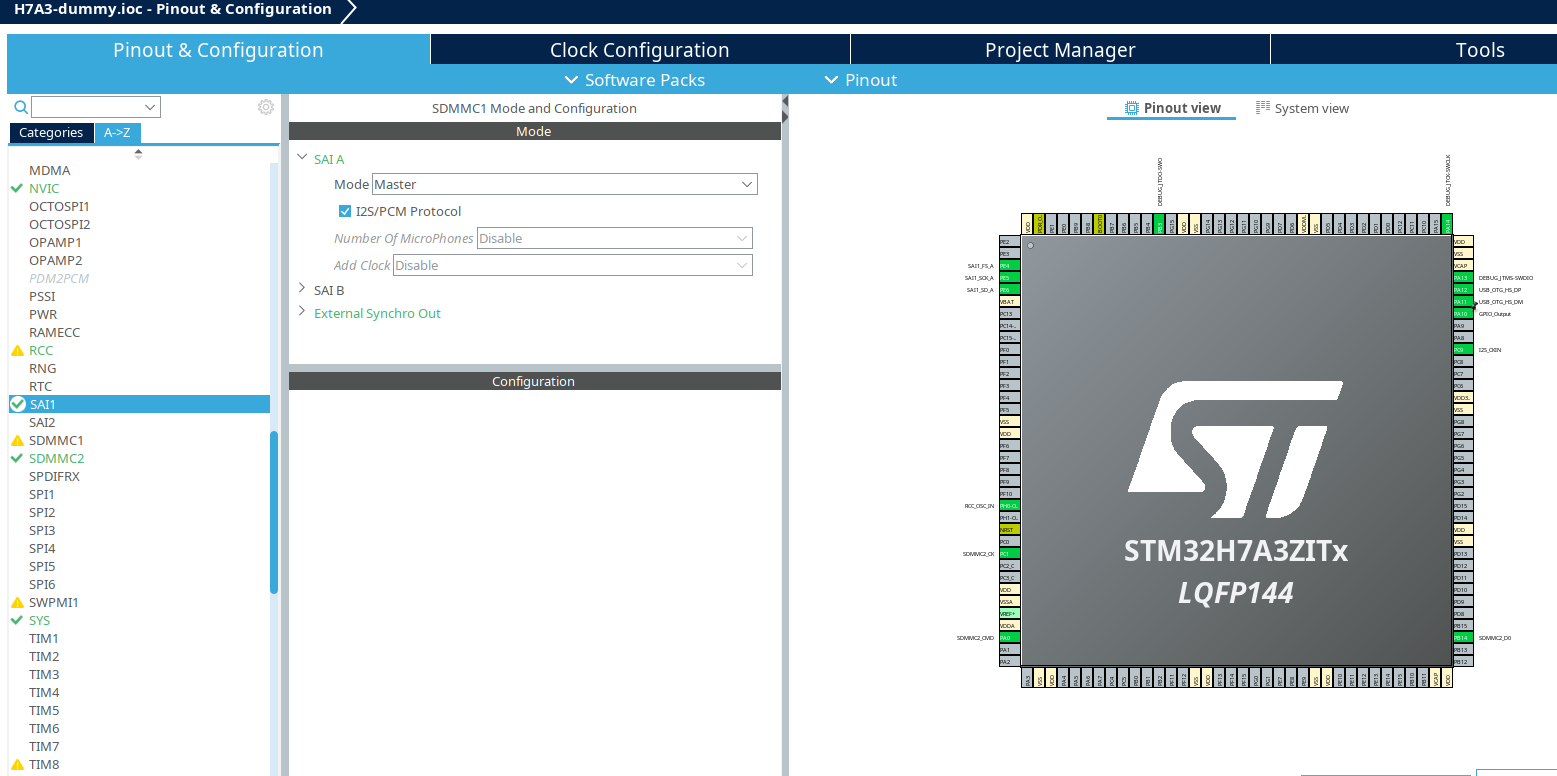Click the check icon beside SYS
Image resolution: width=1557 pixels, height=776 pixels.
click(x=16, y=620)
